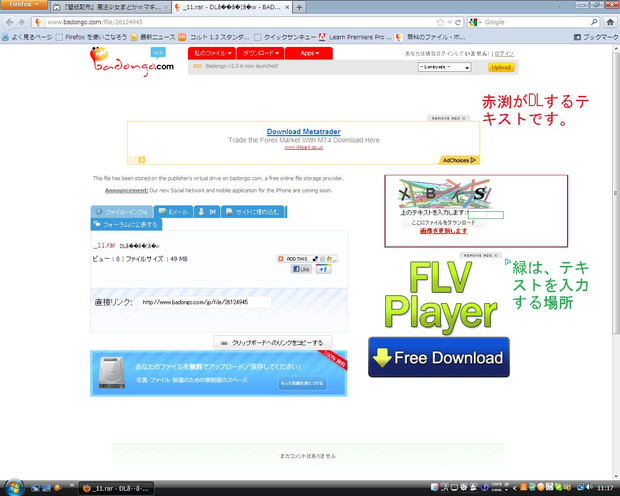Image resolution: width=620 pixels, height=496 pixels.
Task: Select the IM tab
Action: tap(207, 212)
